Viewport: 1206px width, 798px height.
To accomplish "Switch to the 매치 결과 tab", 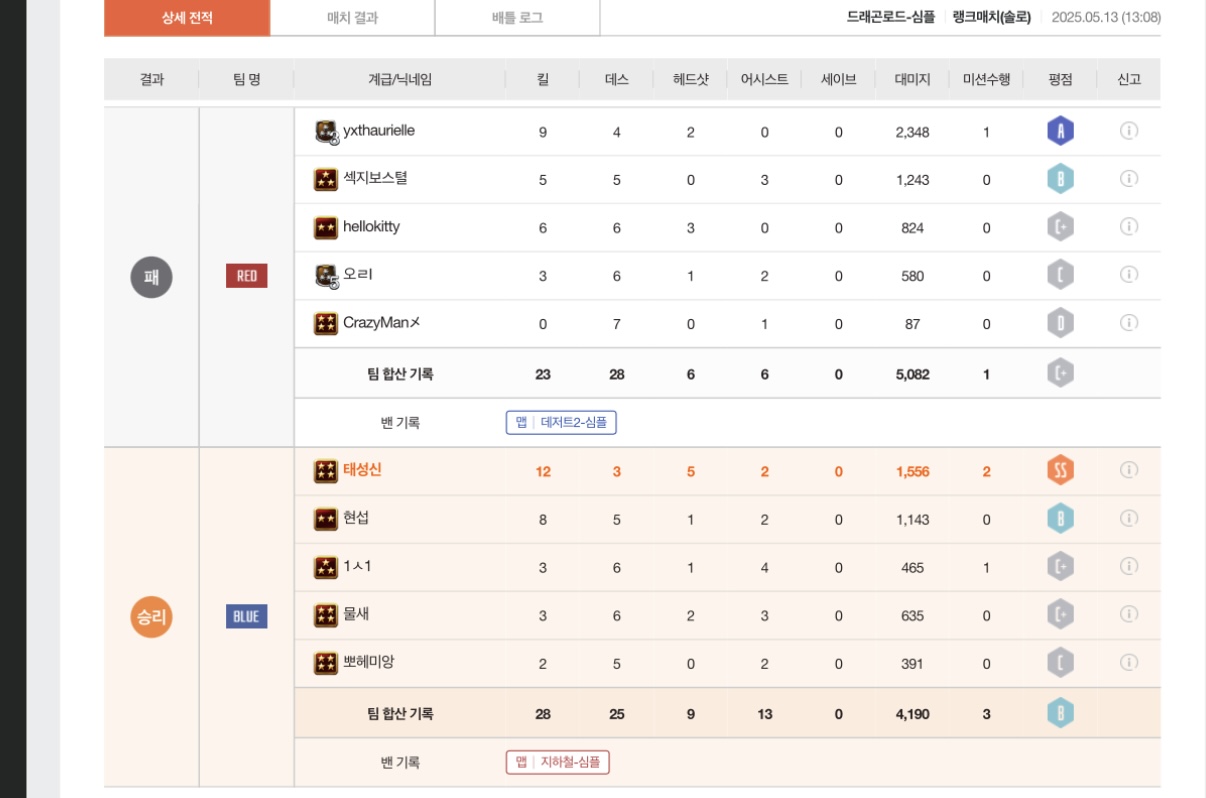I will coord(352,18).
